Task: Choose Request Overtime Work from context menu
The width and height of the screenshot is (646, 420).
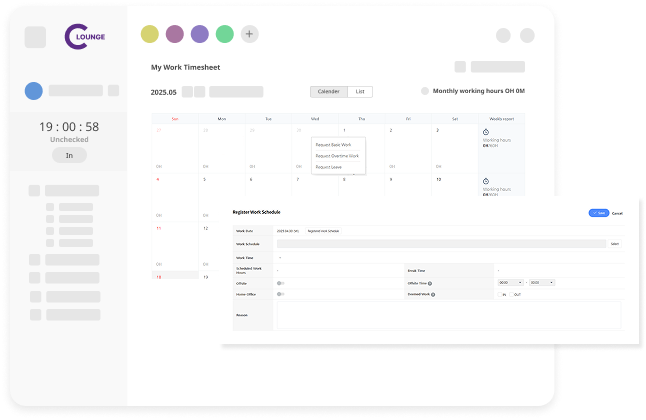Action: click(x=337, y=156)
